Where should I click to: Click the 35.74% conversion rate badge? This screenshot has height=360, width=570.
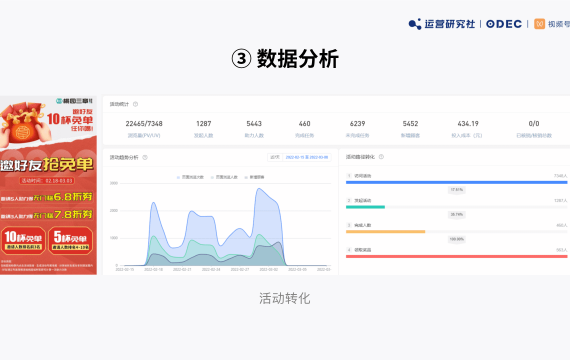[457, 215]
